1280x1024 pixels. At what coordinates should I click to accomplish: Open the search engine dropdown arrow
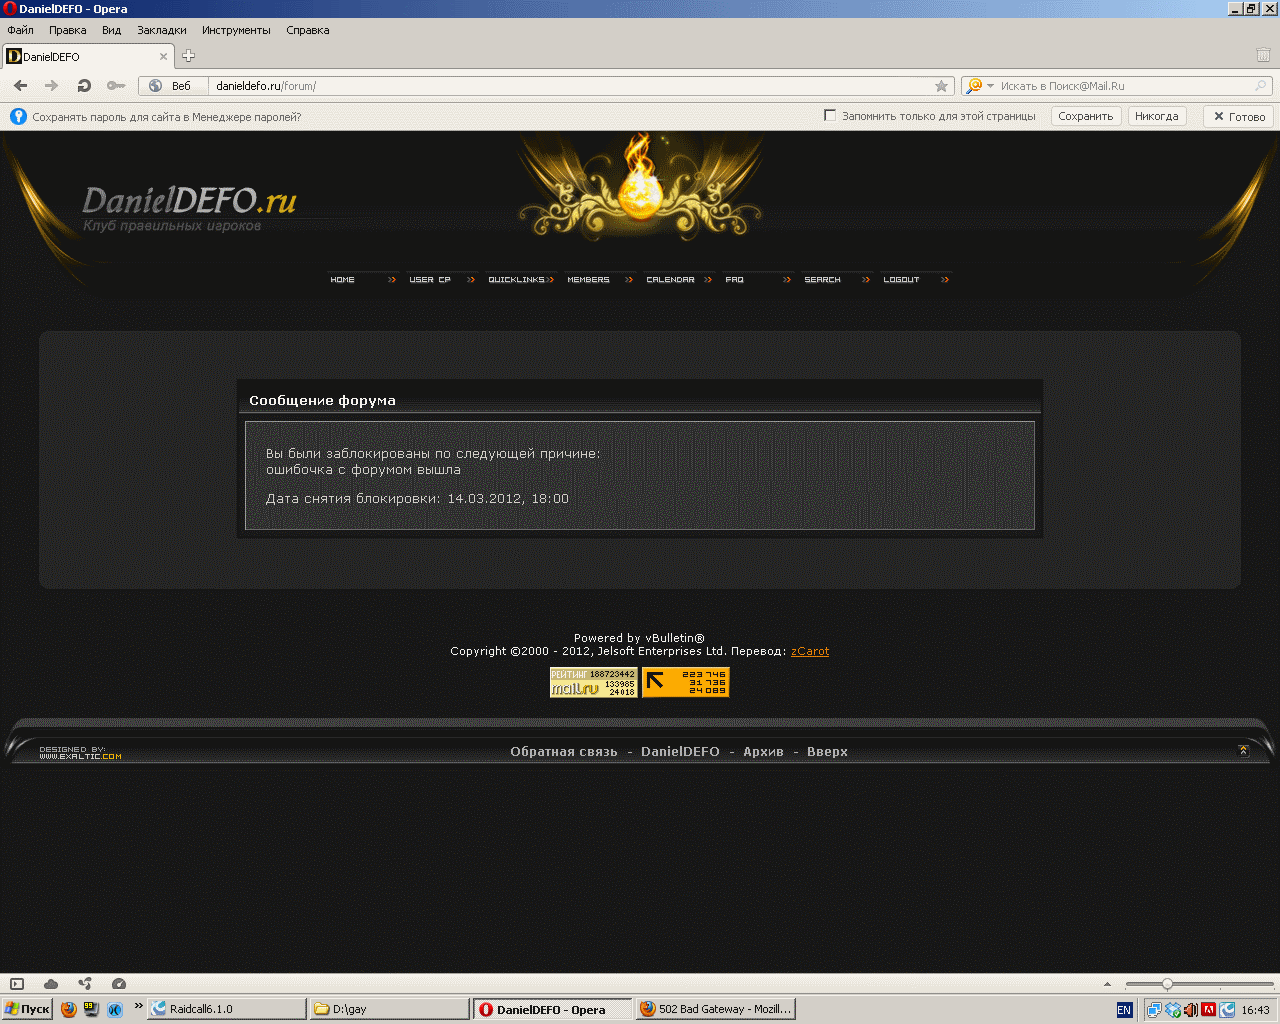[x=991, y=86]
